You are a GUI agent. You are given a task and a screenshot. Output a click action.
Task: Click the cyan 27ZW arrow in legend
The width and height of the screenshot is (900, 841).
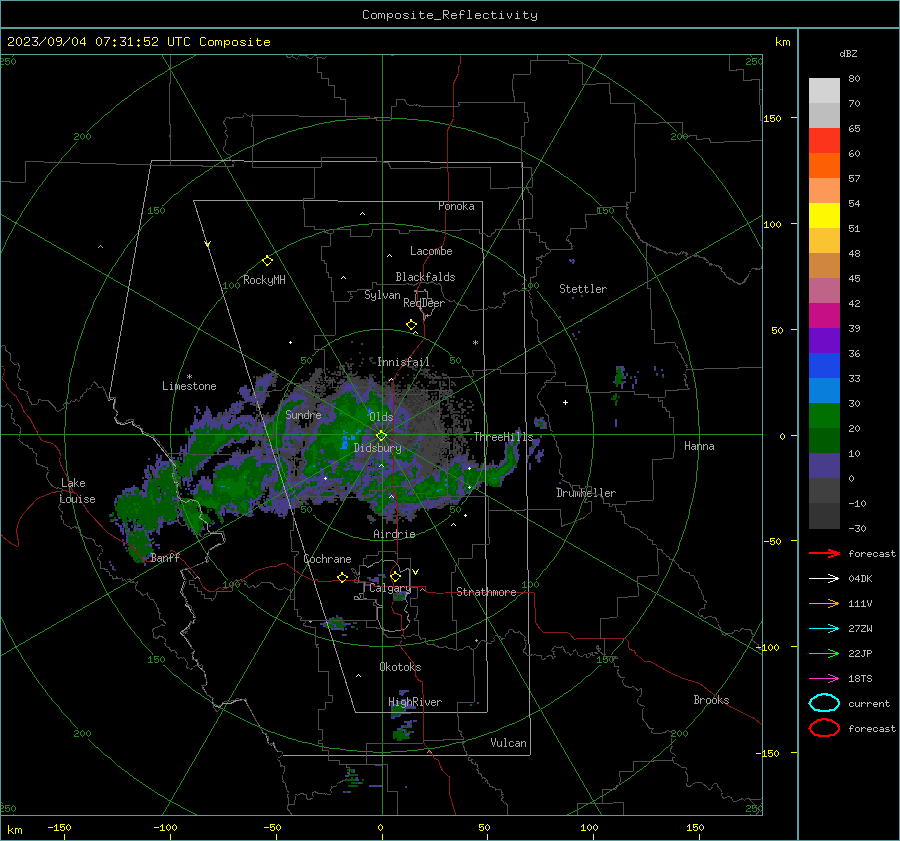824,629
